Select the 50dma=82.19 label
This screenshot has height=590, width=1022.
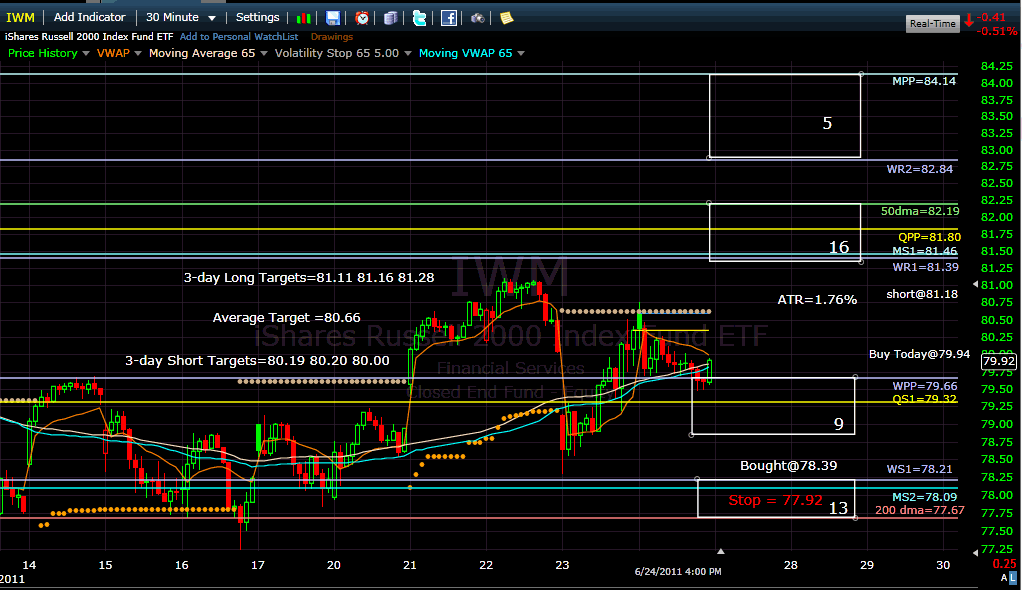[920, 211]
